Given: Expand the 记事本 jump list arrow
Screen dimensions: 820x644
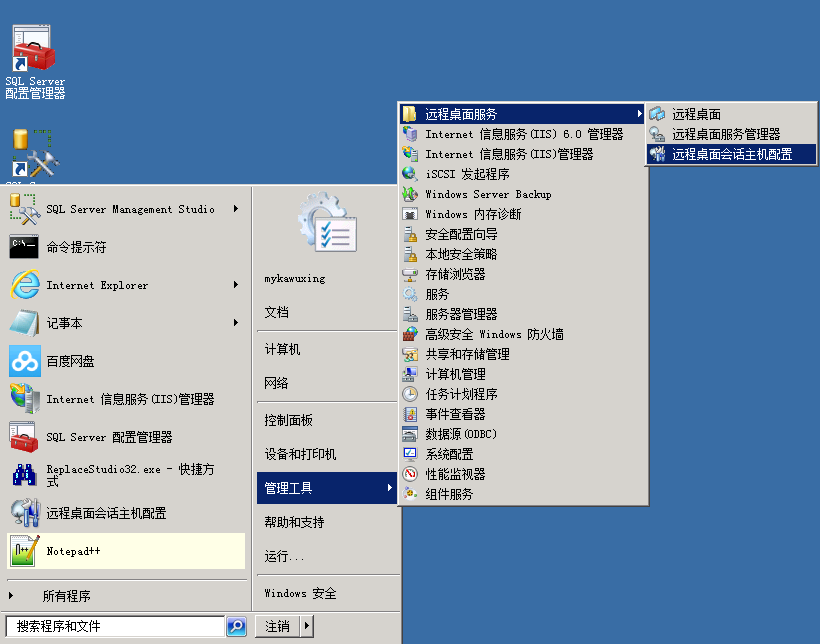Looking at the screenshot, I should 236,323.
